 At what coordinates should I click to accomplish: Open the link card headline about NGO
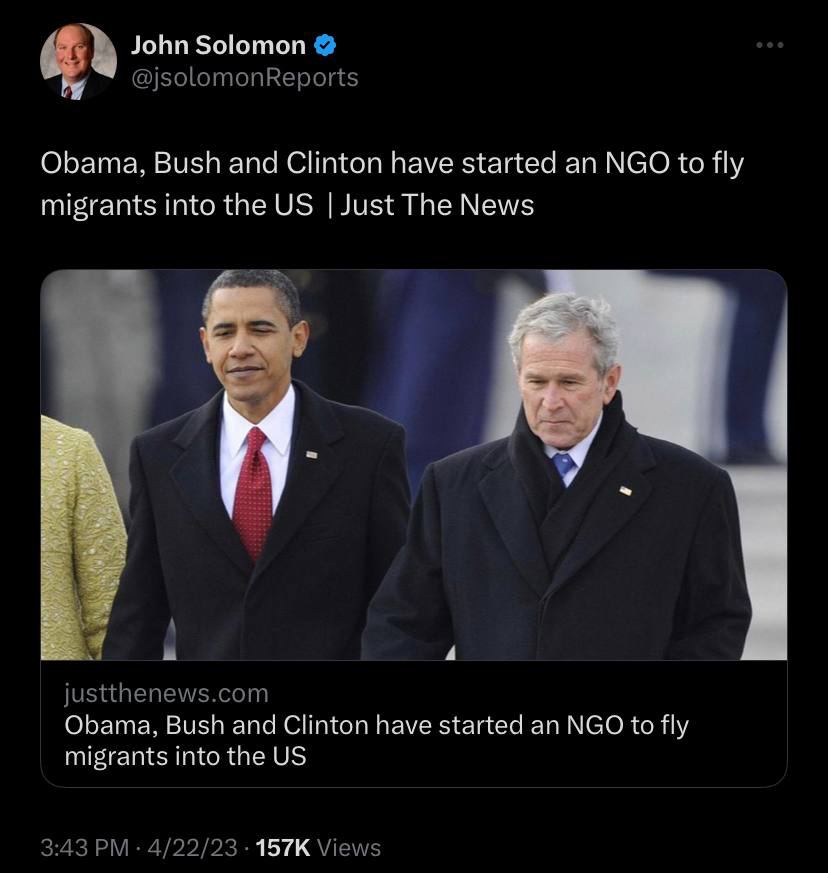tap(376, 739)
